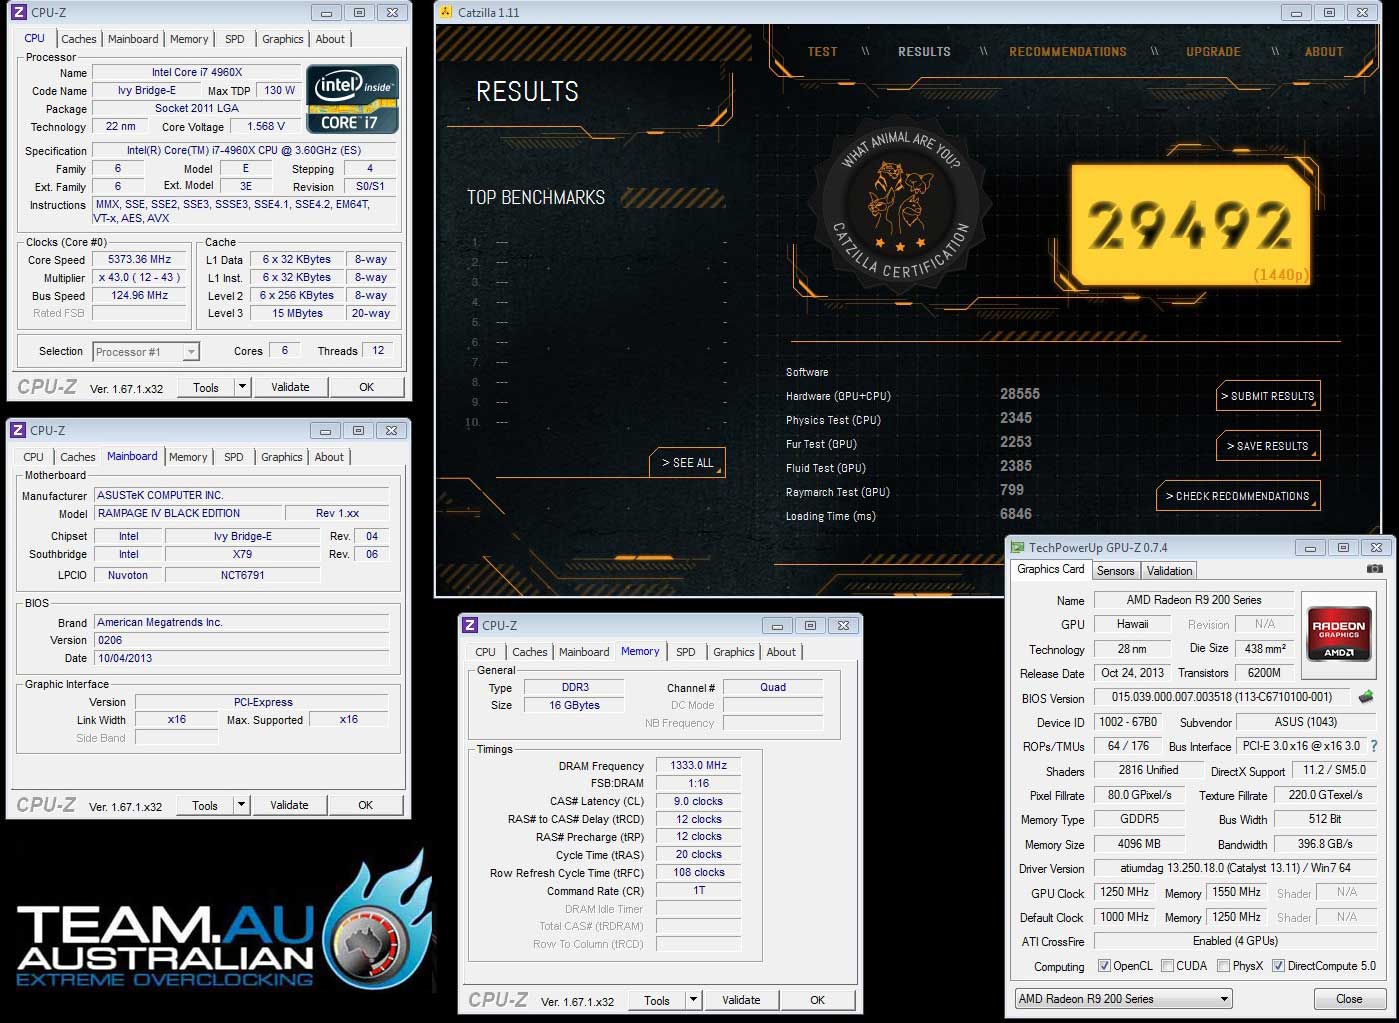Open the Tools dropdown arrow in CPU-Z Memory window

click(693, 1000)
